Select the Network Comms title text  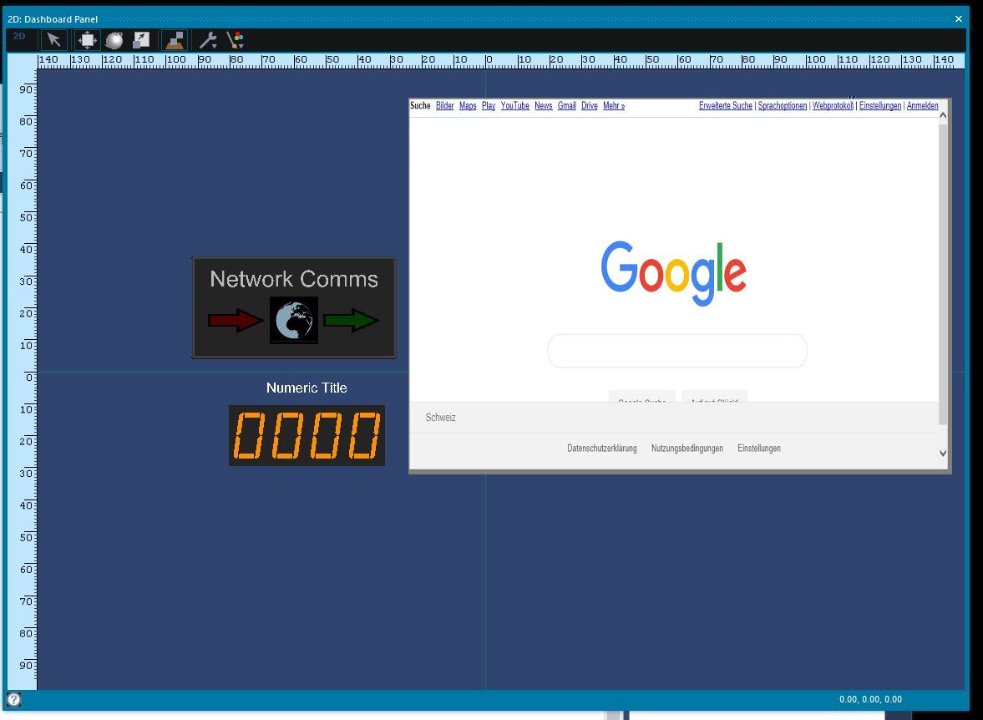294,279
